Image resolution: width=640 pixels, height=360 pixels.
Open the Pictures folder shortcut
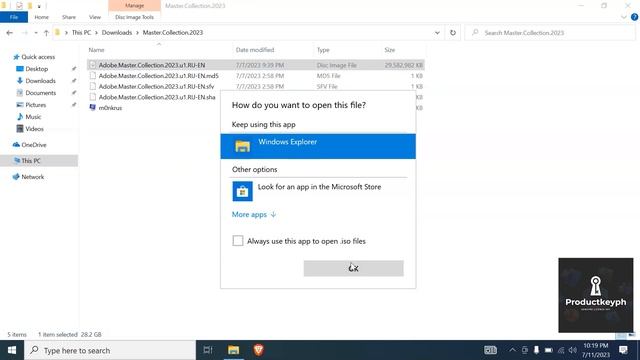pos(36,105)
